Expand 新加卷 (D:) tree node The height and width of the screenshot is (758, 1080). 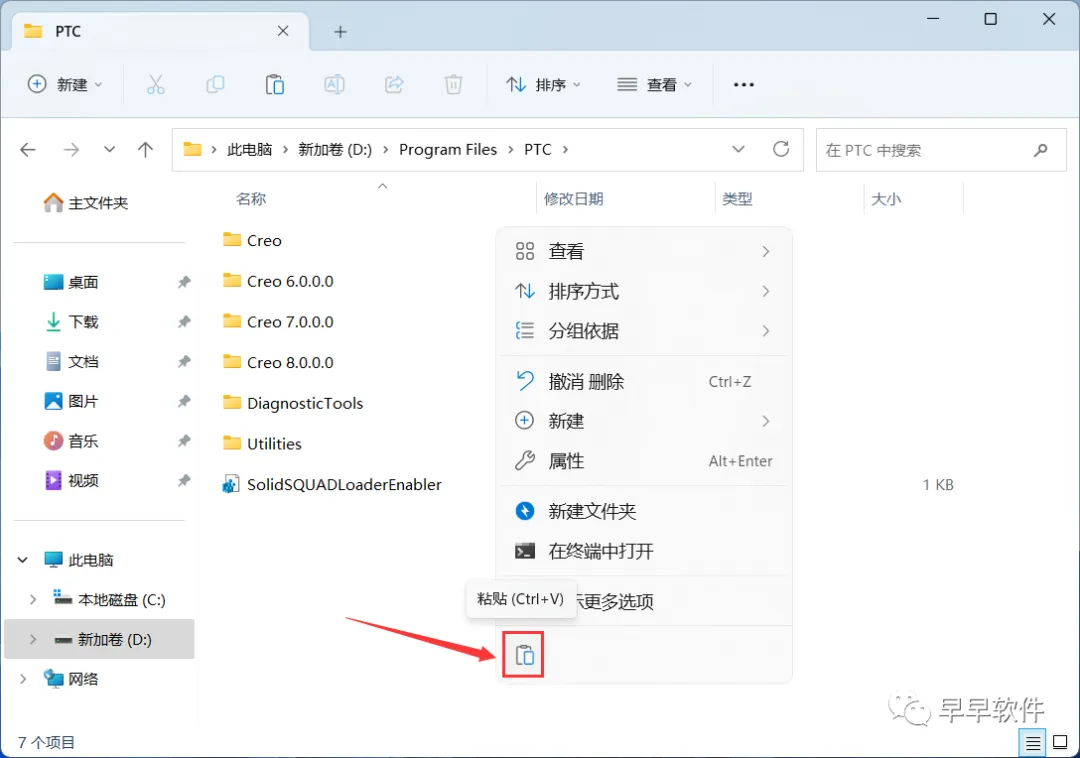pyautogui.click(x=32, y=640)
